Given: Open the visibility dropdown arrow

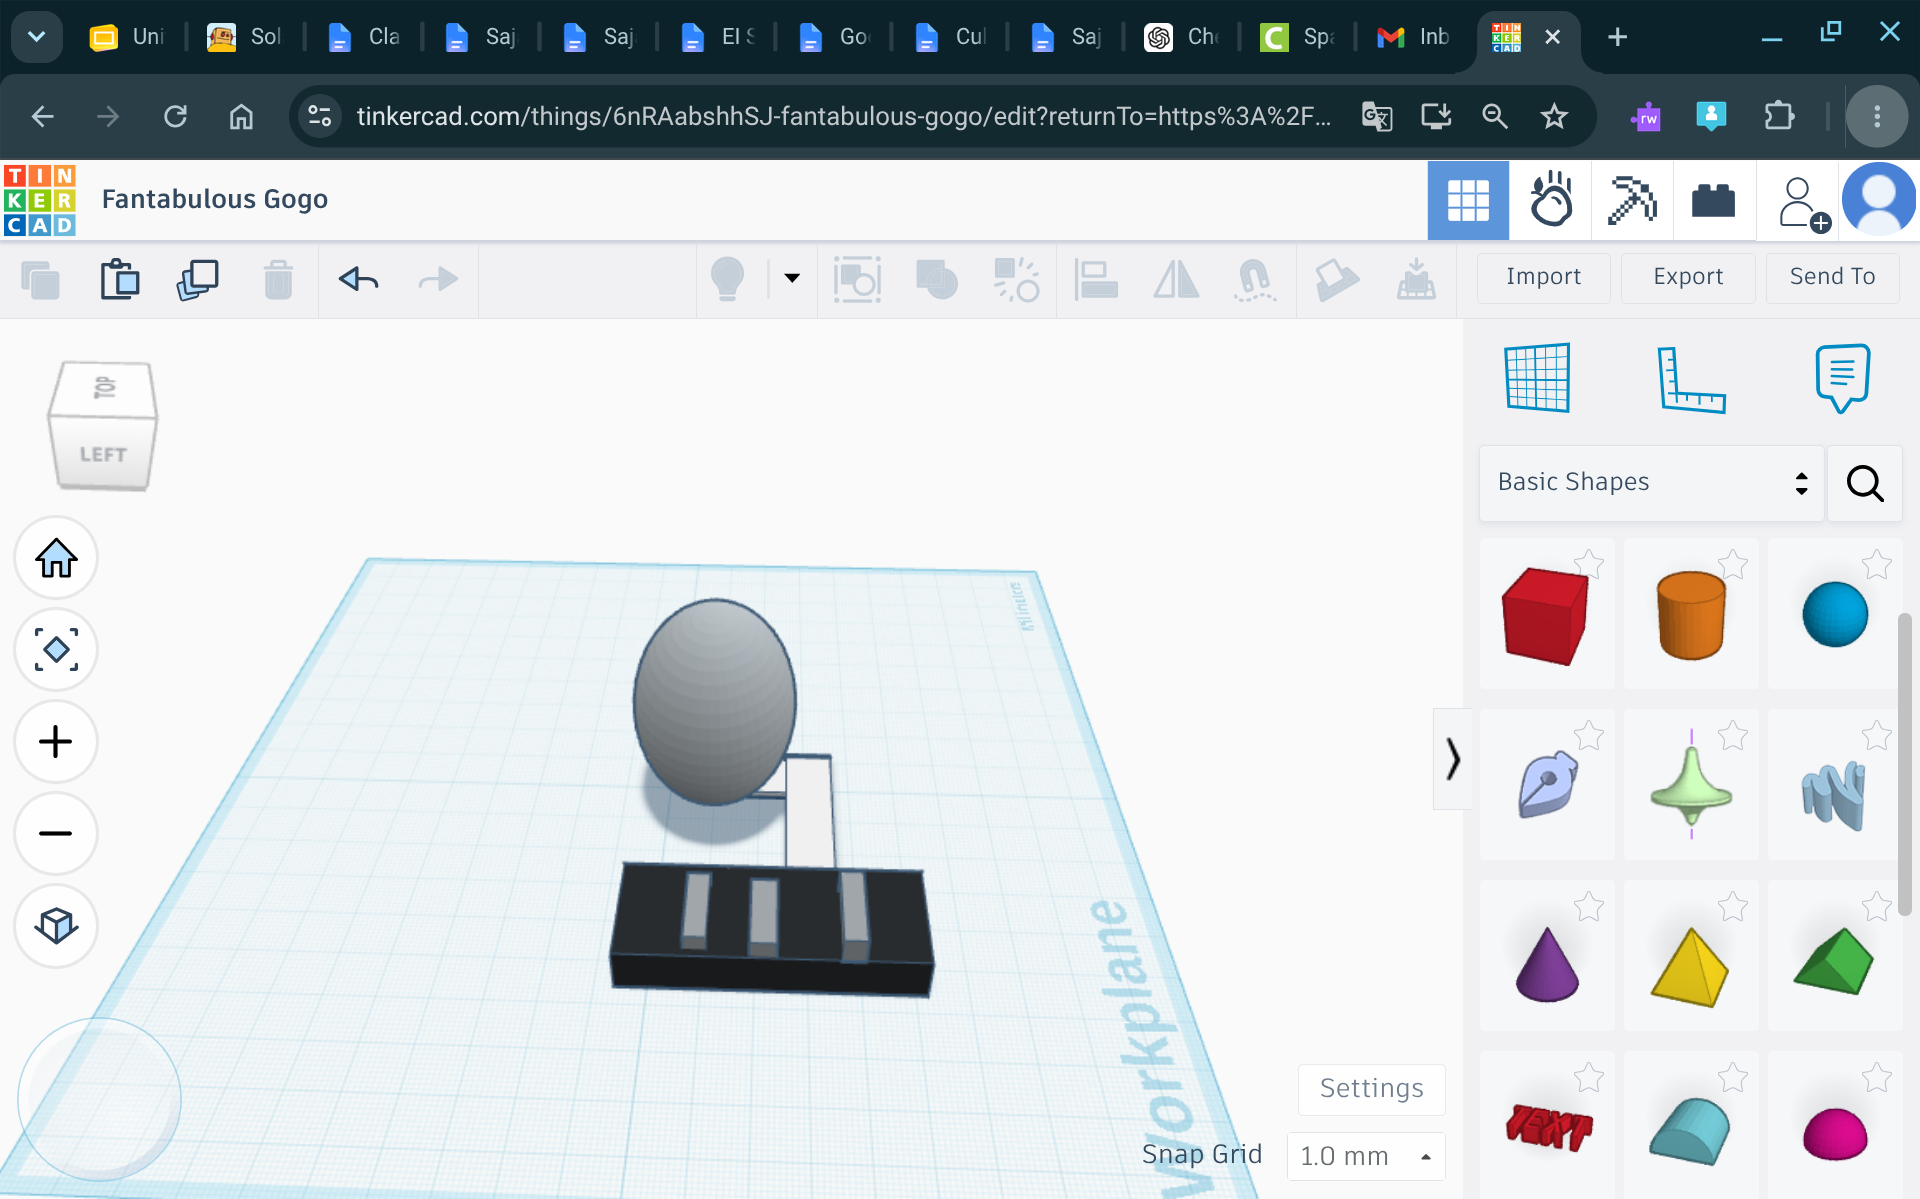Looking at the screenshot, I should click(792, 278).
